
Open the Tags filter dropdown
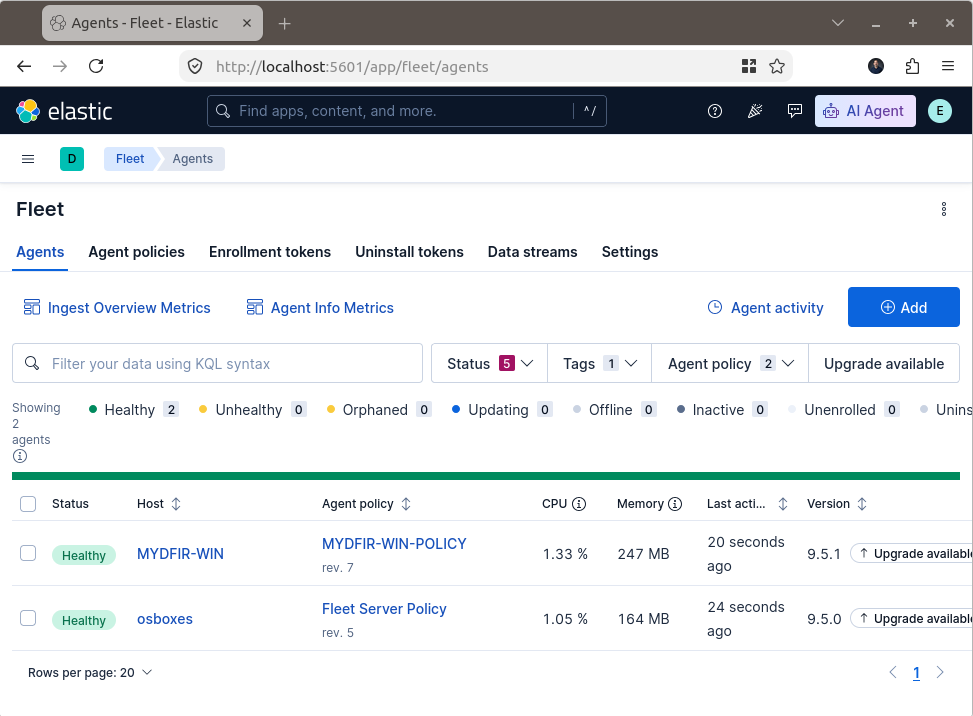[599, 364]
